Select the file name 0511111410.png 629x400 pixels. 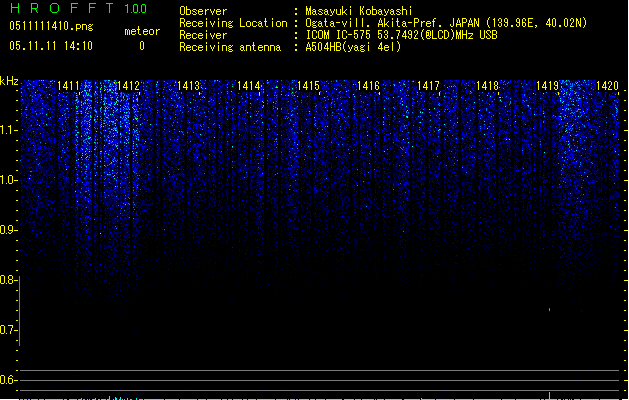tap(51, 26)
